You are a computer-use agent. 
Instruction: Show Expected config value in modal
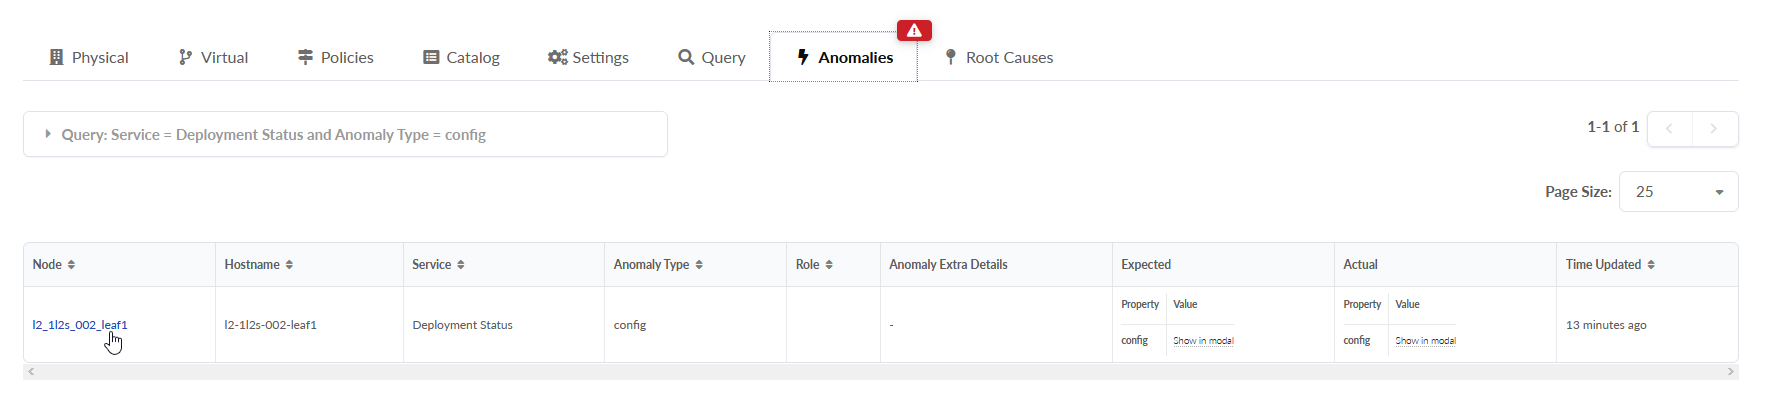point(1203,341)
